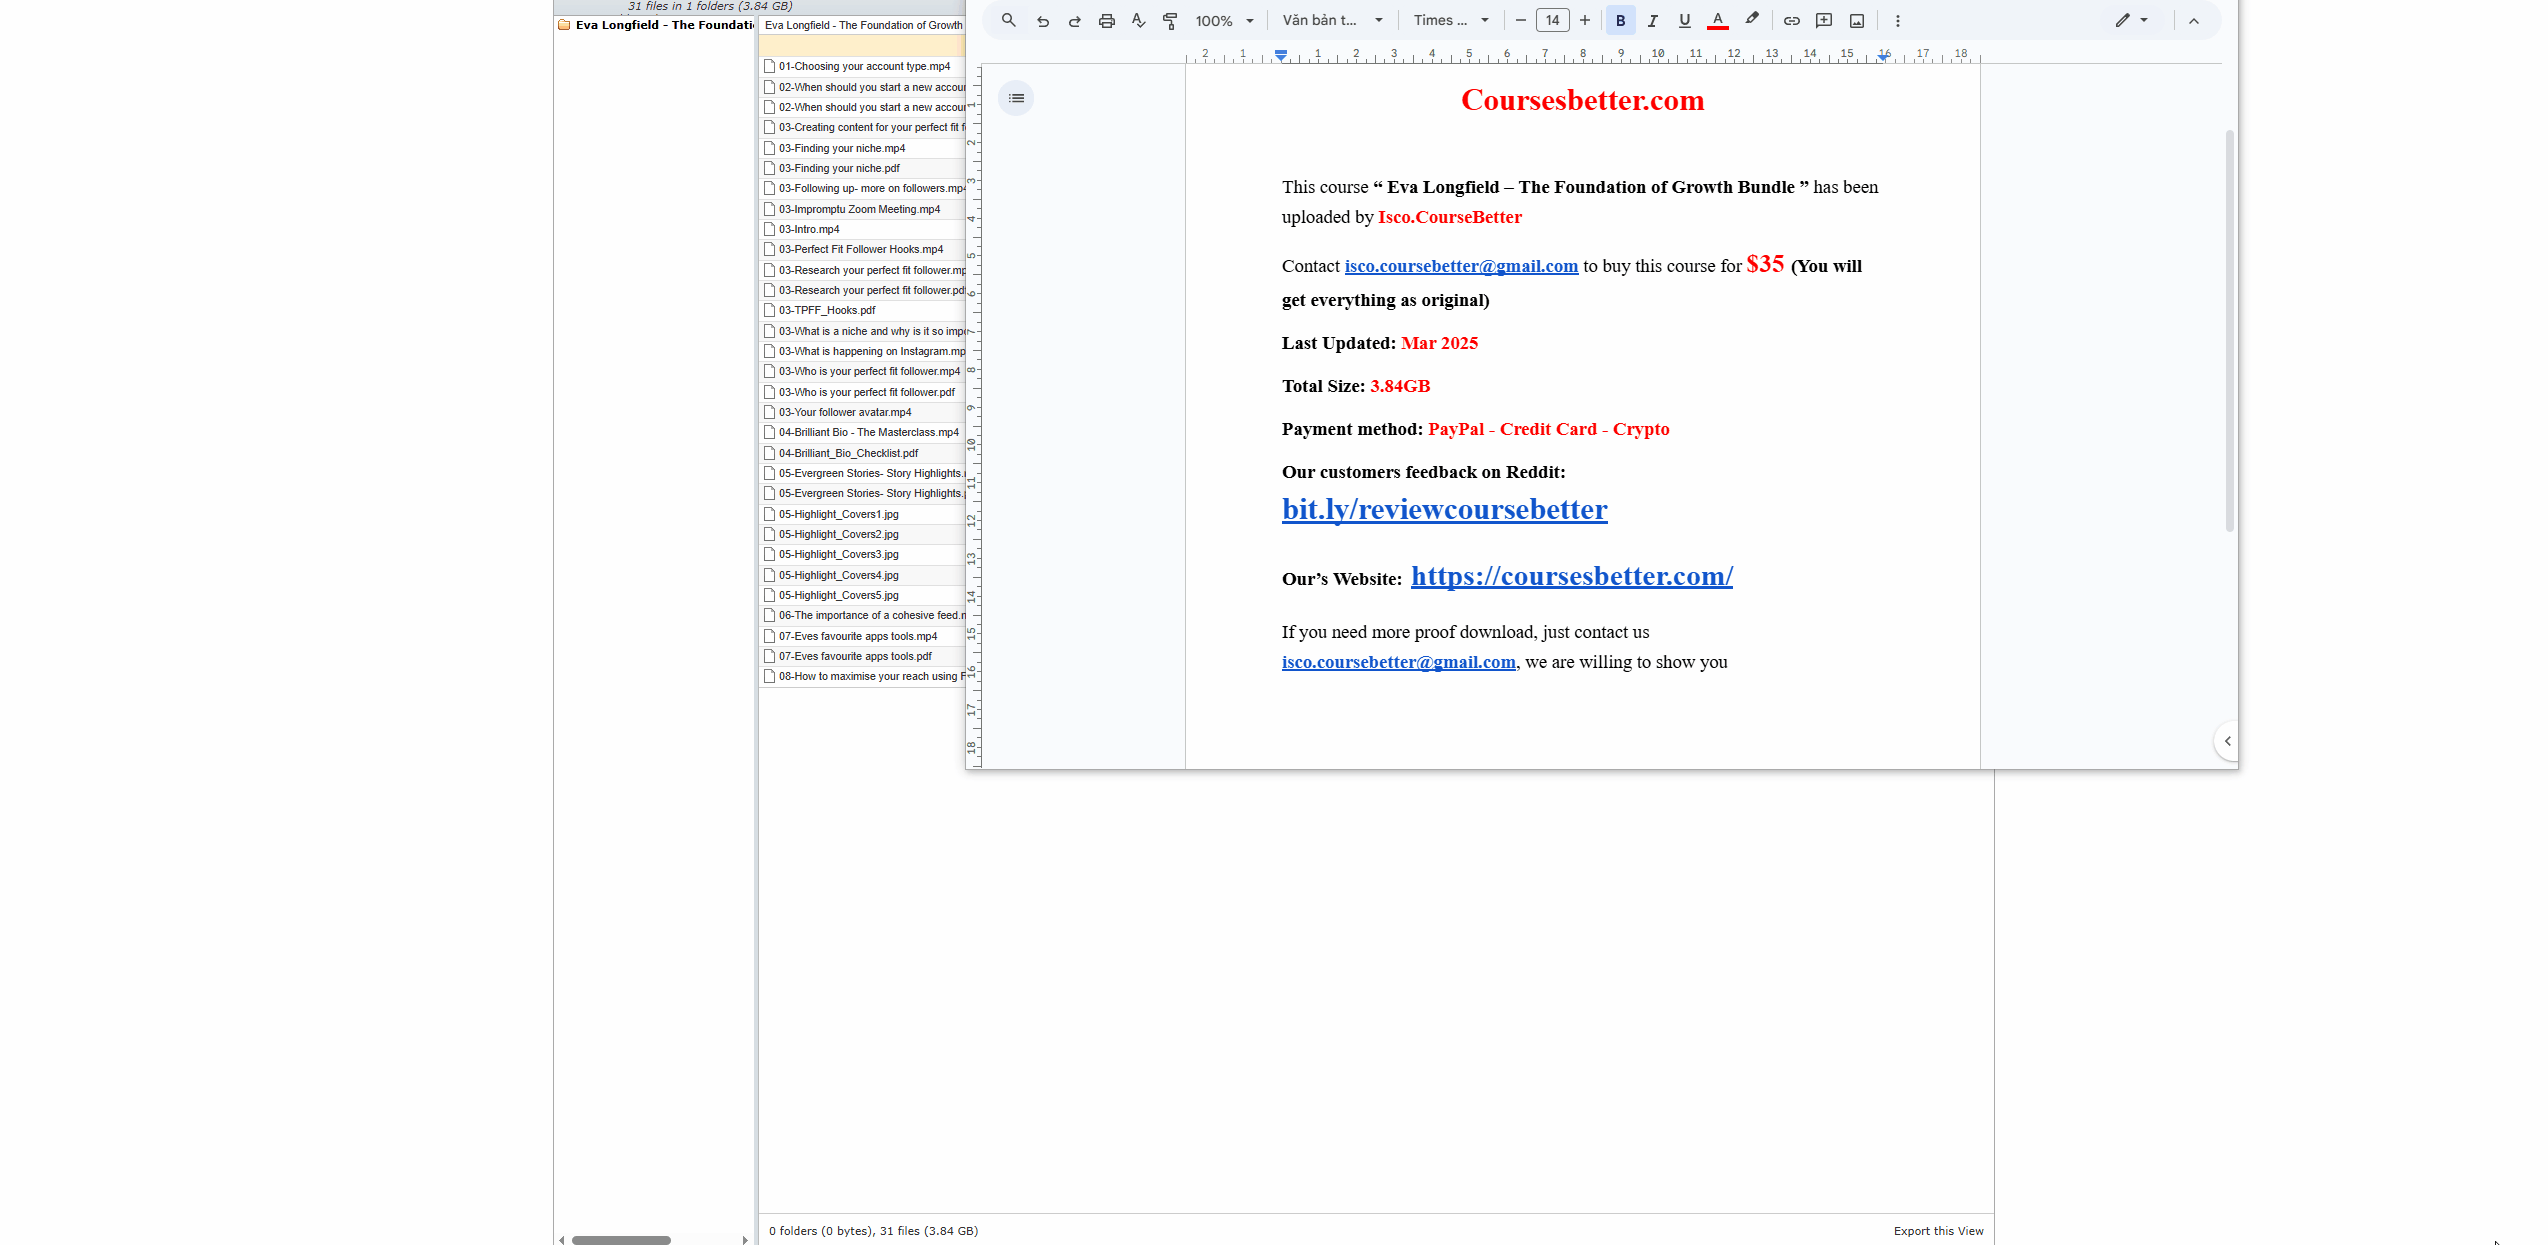Toggle underline formatting
Image resolution: width=2548 pixels, height=1245 pixels.
pos(1684,21)
